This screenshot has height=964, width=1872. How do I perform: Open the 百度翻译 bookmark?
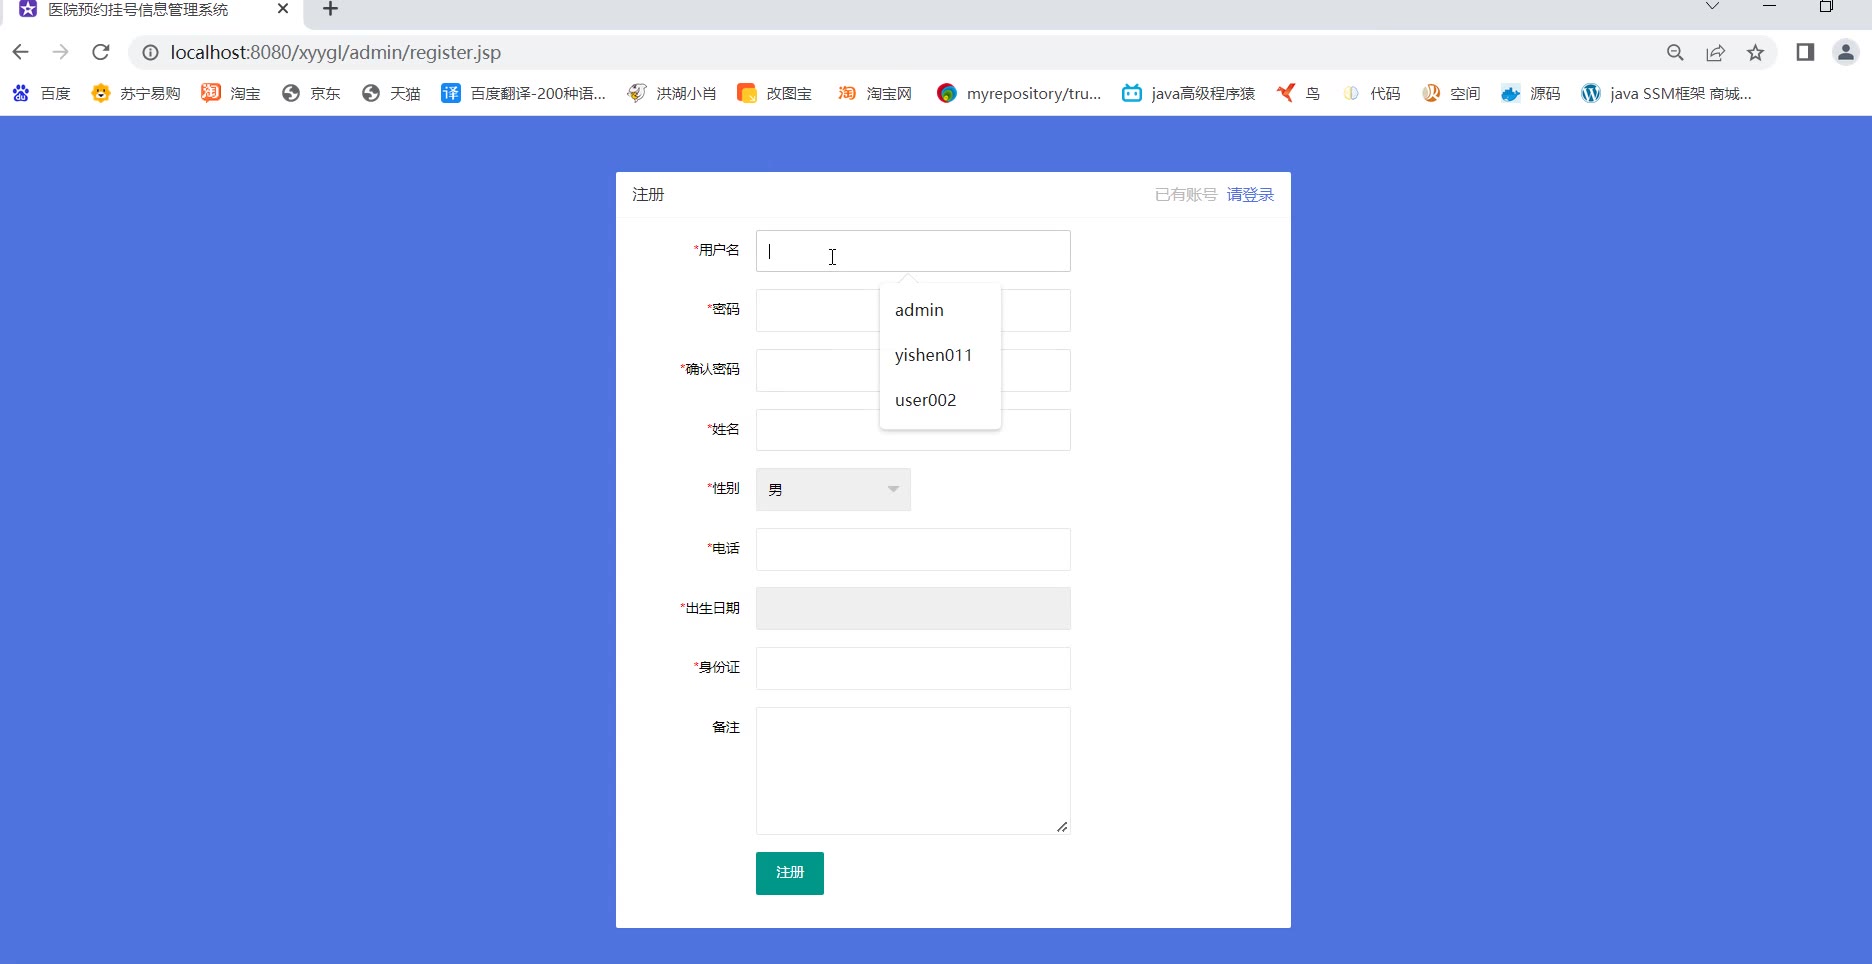point(524,93)
